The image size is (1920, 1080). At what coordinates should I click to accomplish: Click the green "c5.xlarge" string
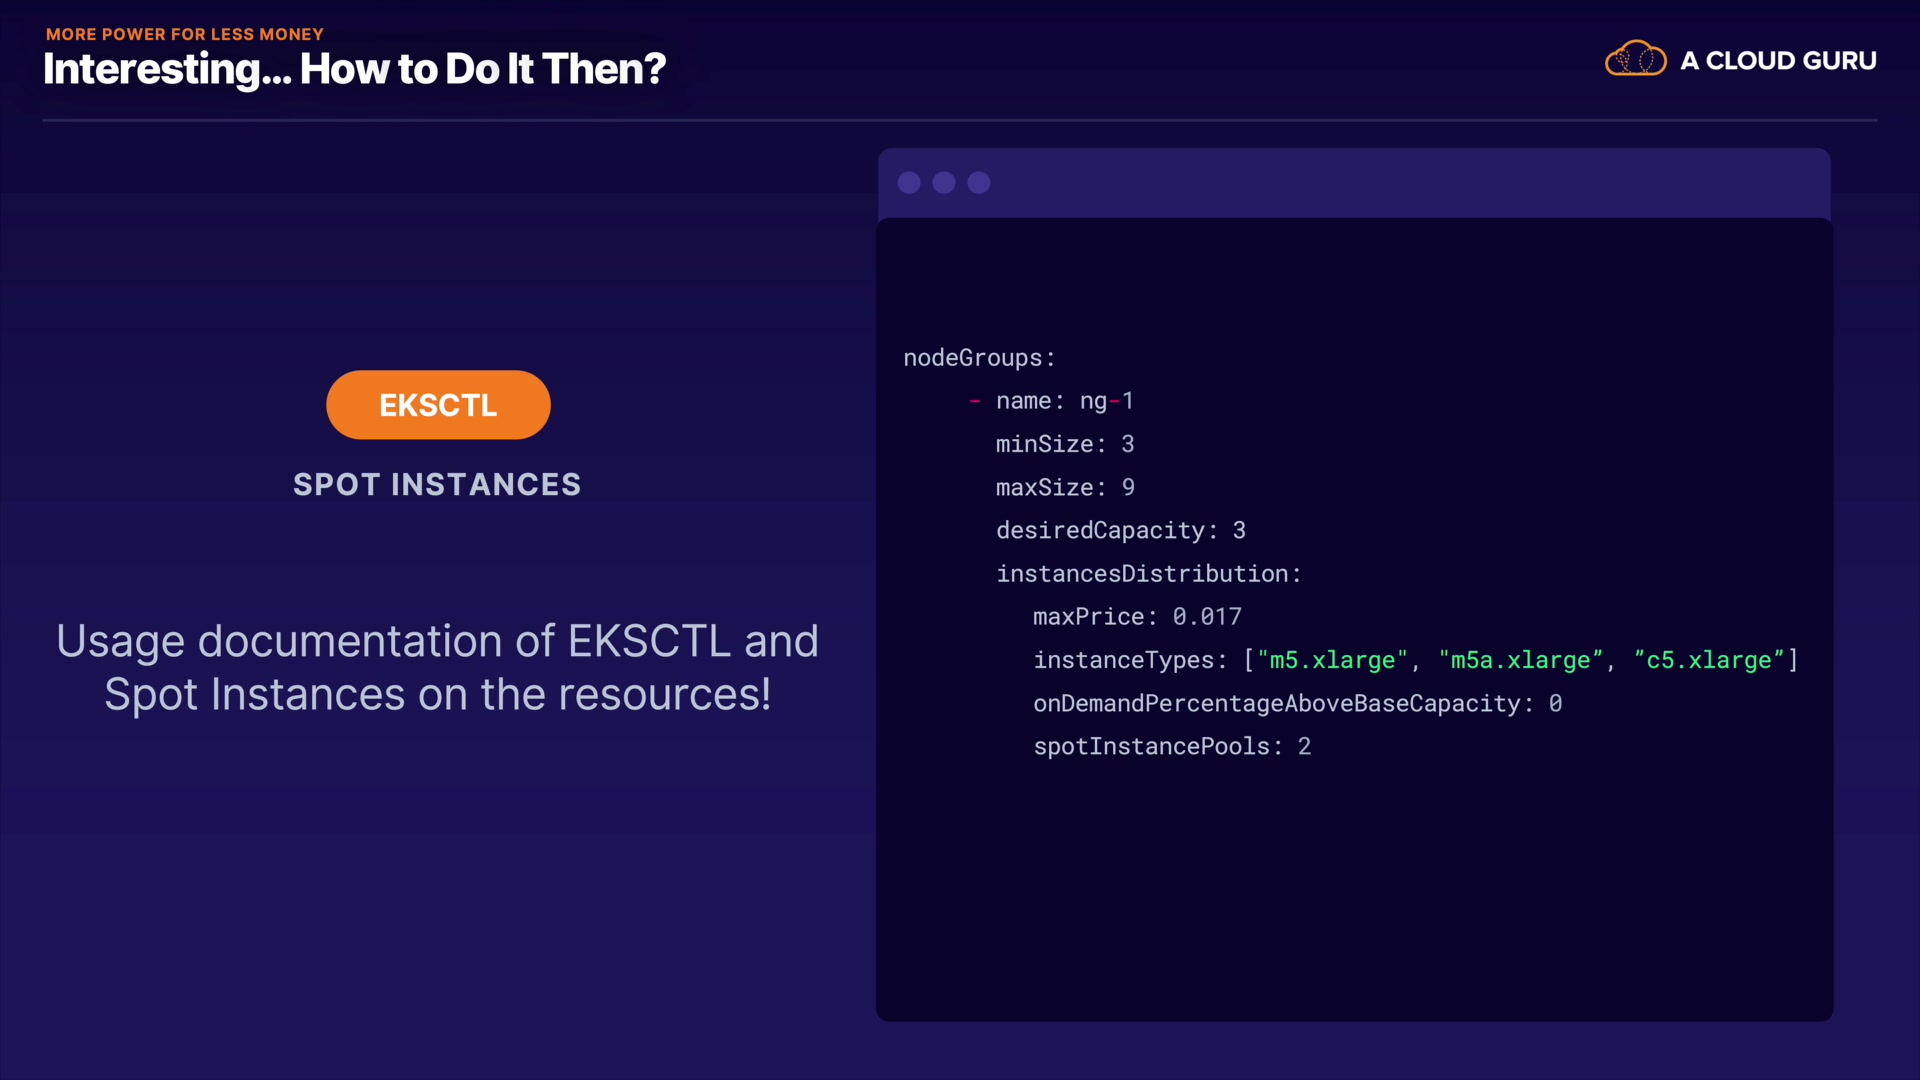1709,661
